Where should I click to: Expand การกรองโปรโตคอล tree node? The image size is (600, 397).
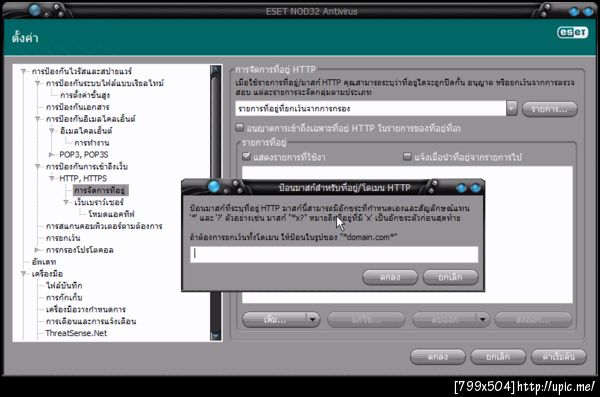coord(38,250)
